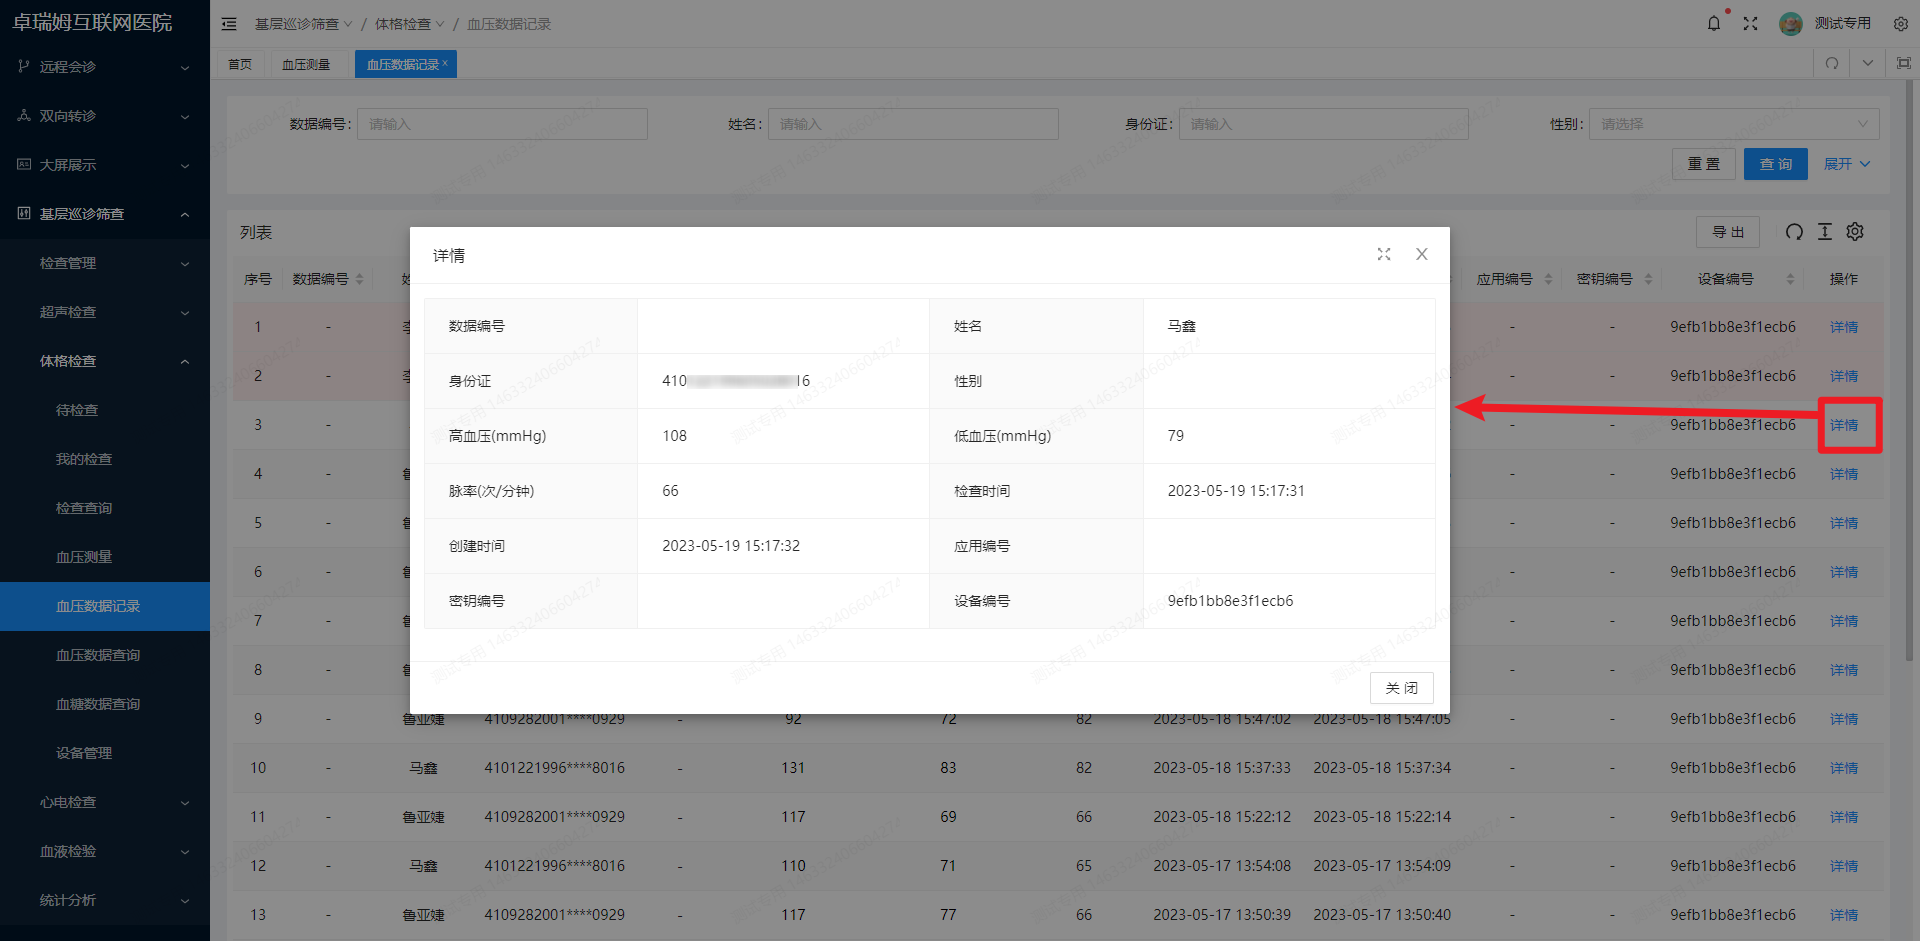This screenshot has width=1920, height=941.
Task: Expand the 双向转诊 menu
Action: click(x=105, y=116)
